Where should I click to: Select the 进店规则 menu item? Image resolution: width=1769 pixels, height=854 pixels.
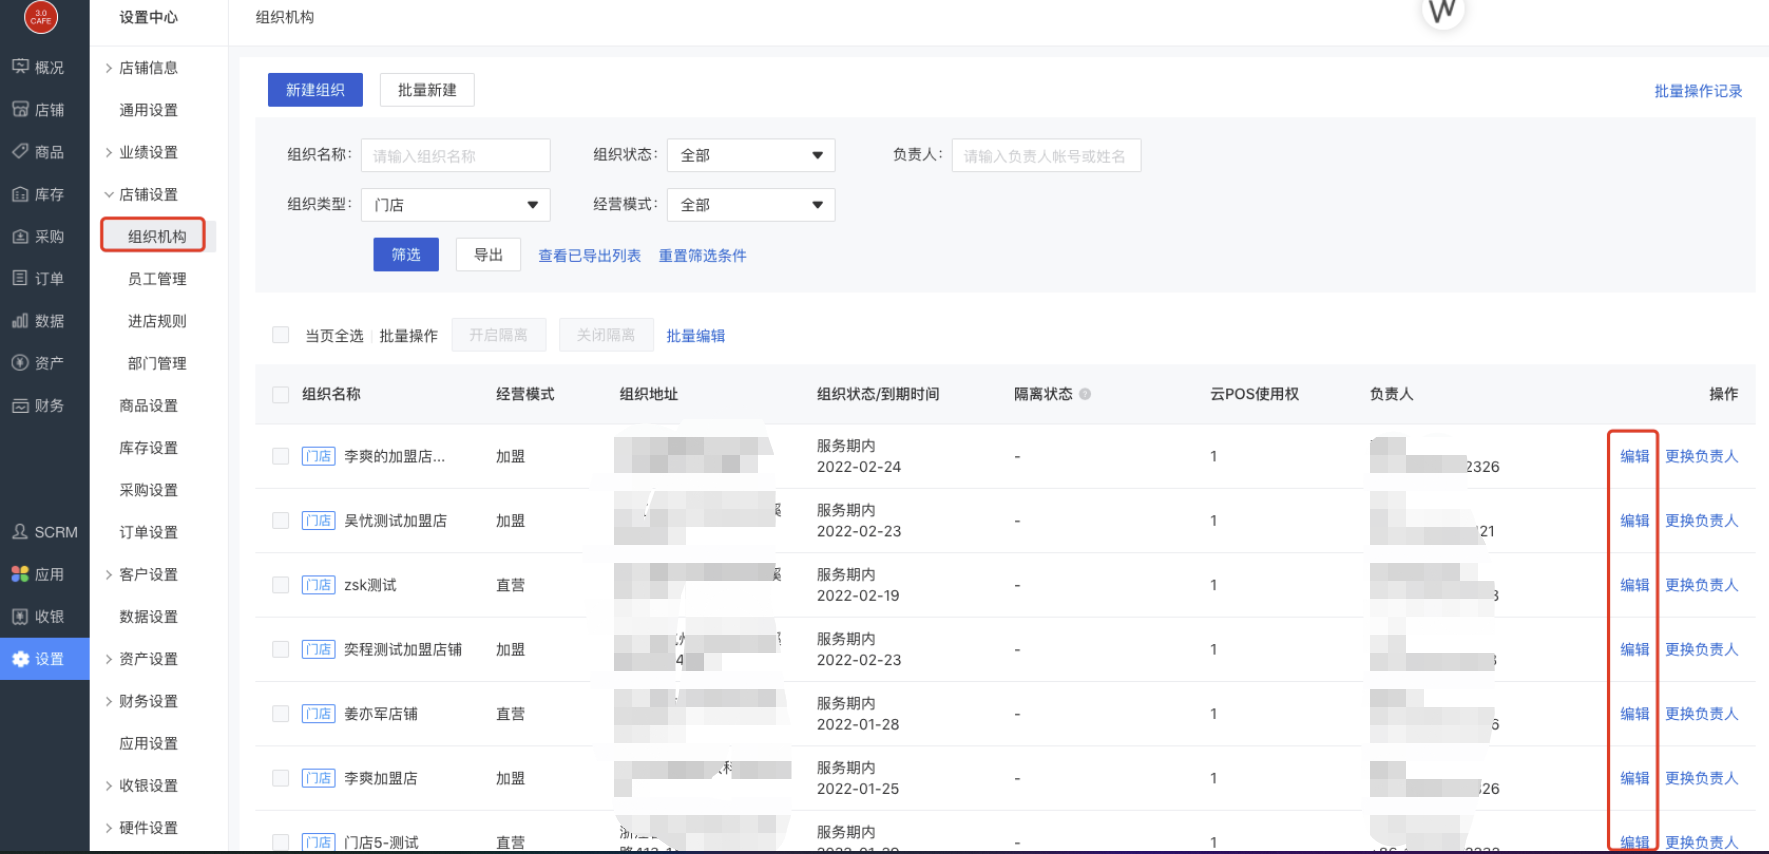click(157, 321)
